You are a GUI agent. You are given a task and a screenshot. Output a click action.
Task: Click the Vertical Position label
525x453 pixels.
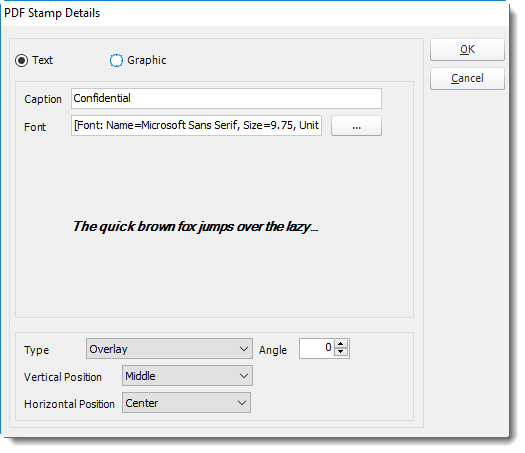[63, 377]
